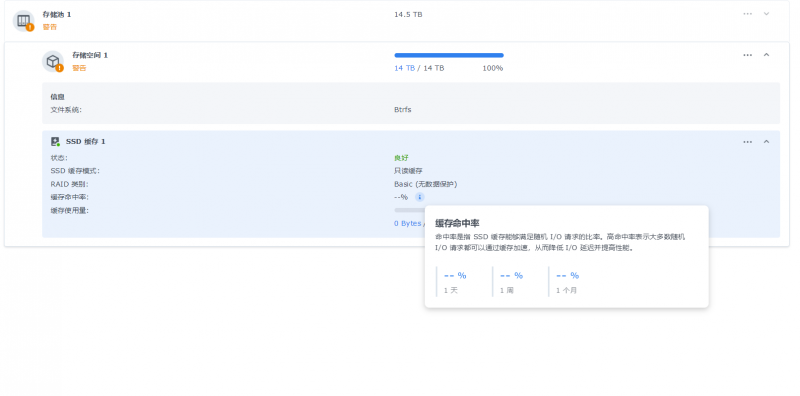
Task: Click the cache usage progress bar
Action: click(409, 210)
